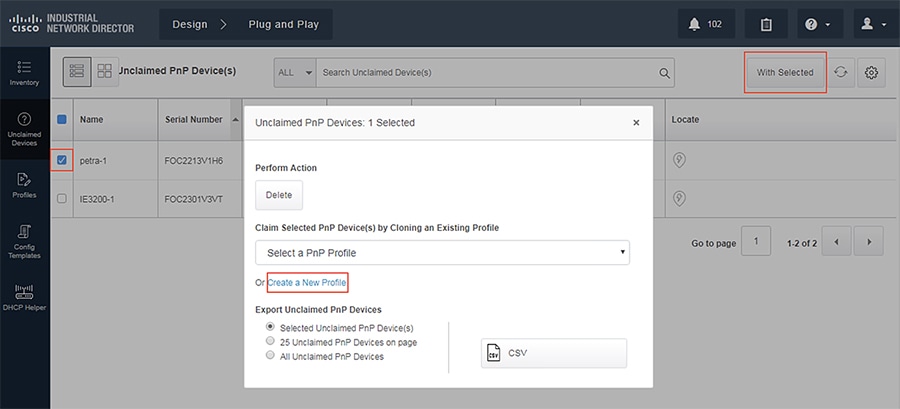This screenshot has height=409, width=900.
Task: Open Config Templates in the sidebar
Action: tap(24, 241)
